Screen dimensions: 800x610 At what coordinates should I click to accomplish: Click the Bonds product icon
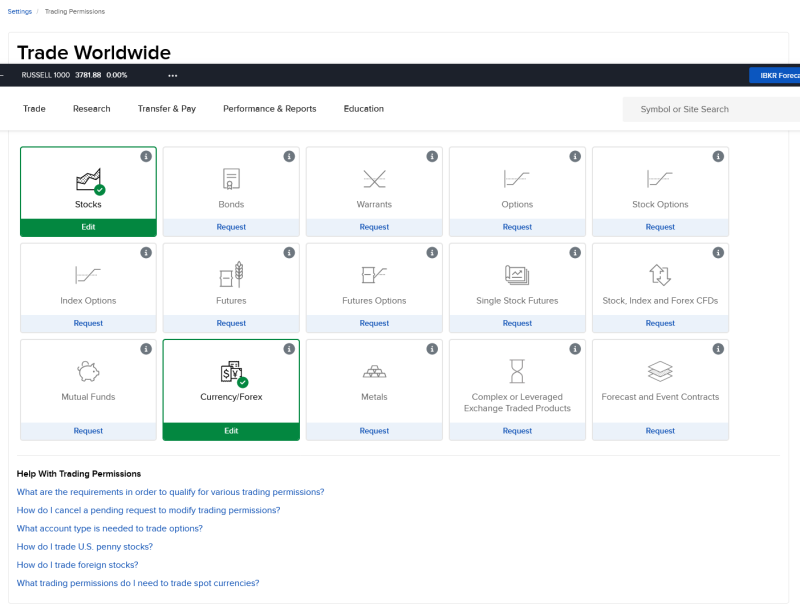coord(231,179)
